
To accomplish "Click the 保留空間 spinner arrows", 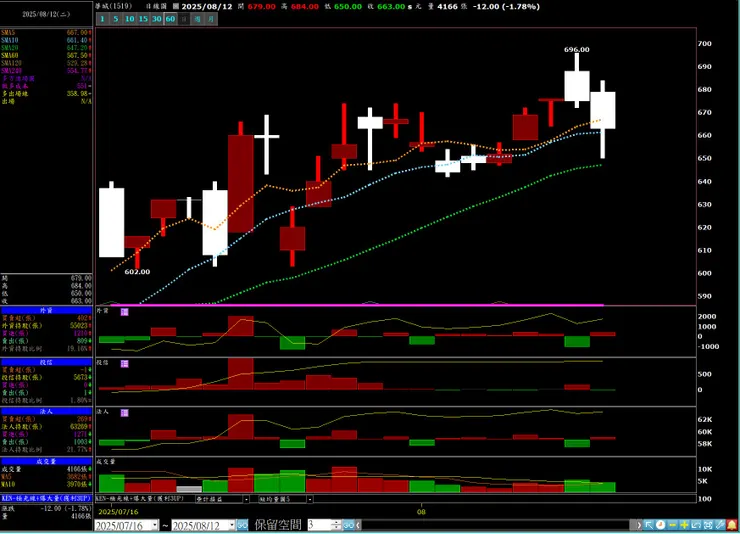I will pyautogui.click(x=336, y=525).
